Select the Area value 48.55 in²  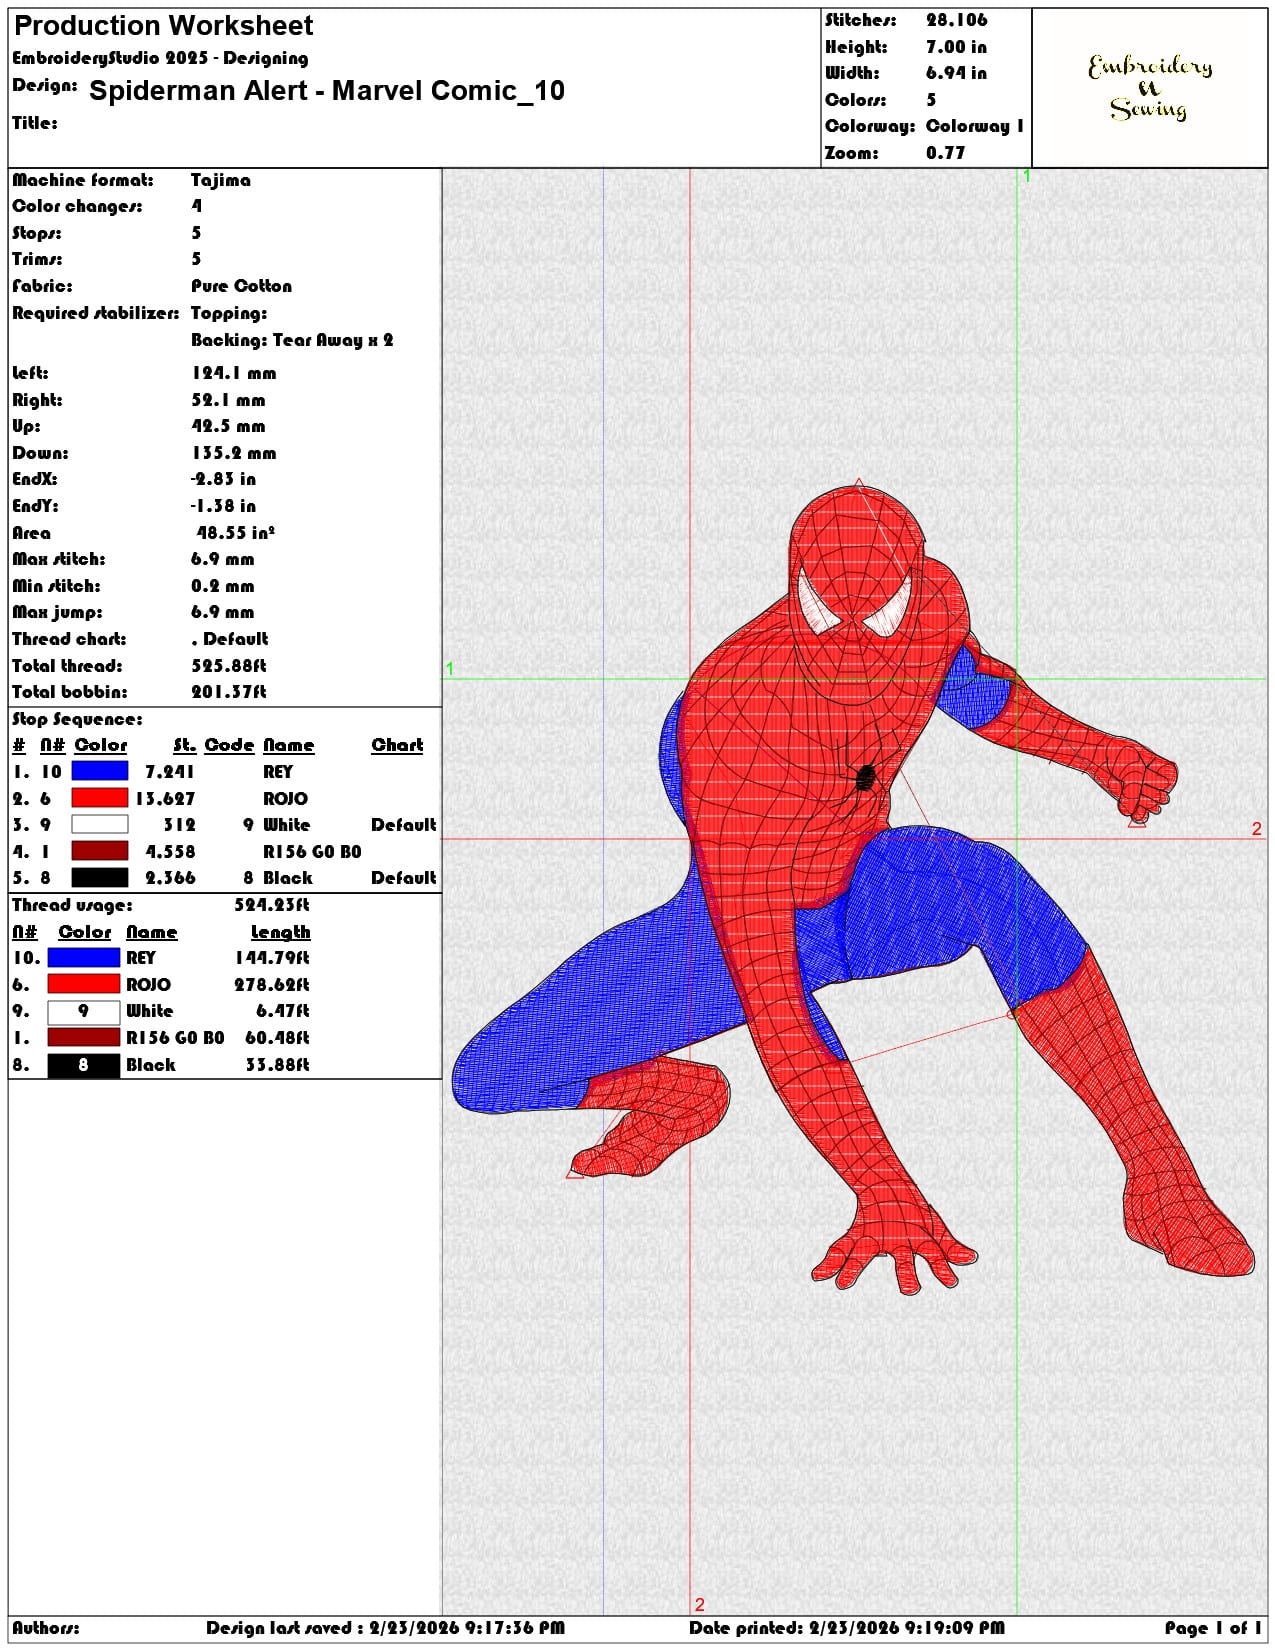point(236,533)
